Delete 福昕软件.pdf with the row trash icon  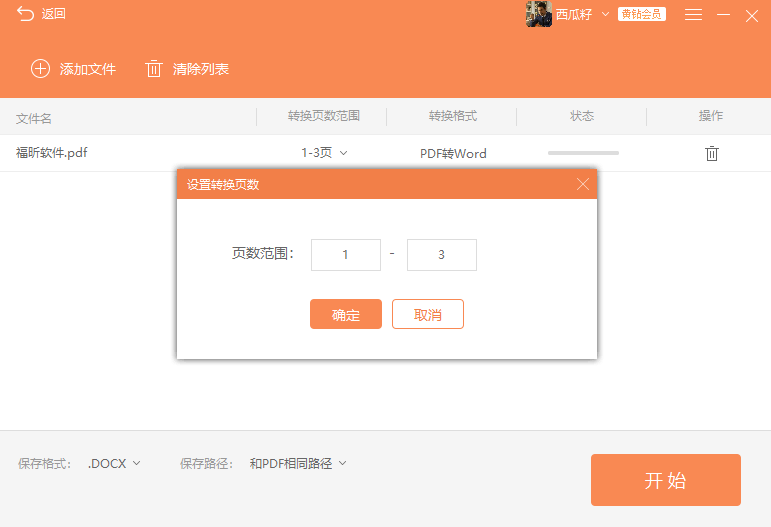tap(712, 153)
